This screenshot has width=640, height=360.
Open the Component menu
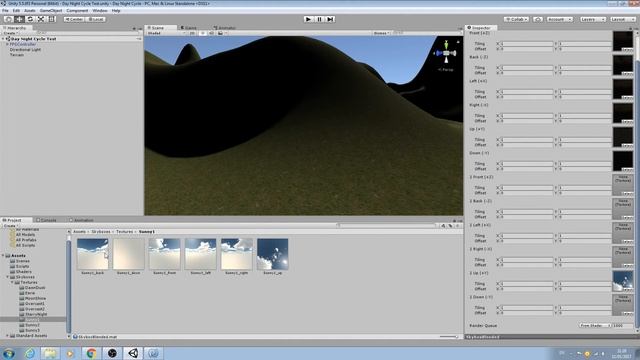click(77, 11)
